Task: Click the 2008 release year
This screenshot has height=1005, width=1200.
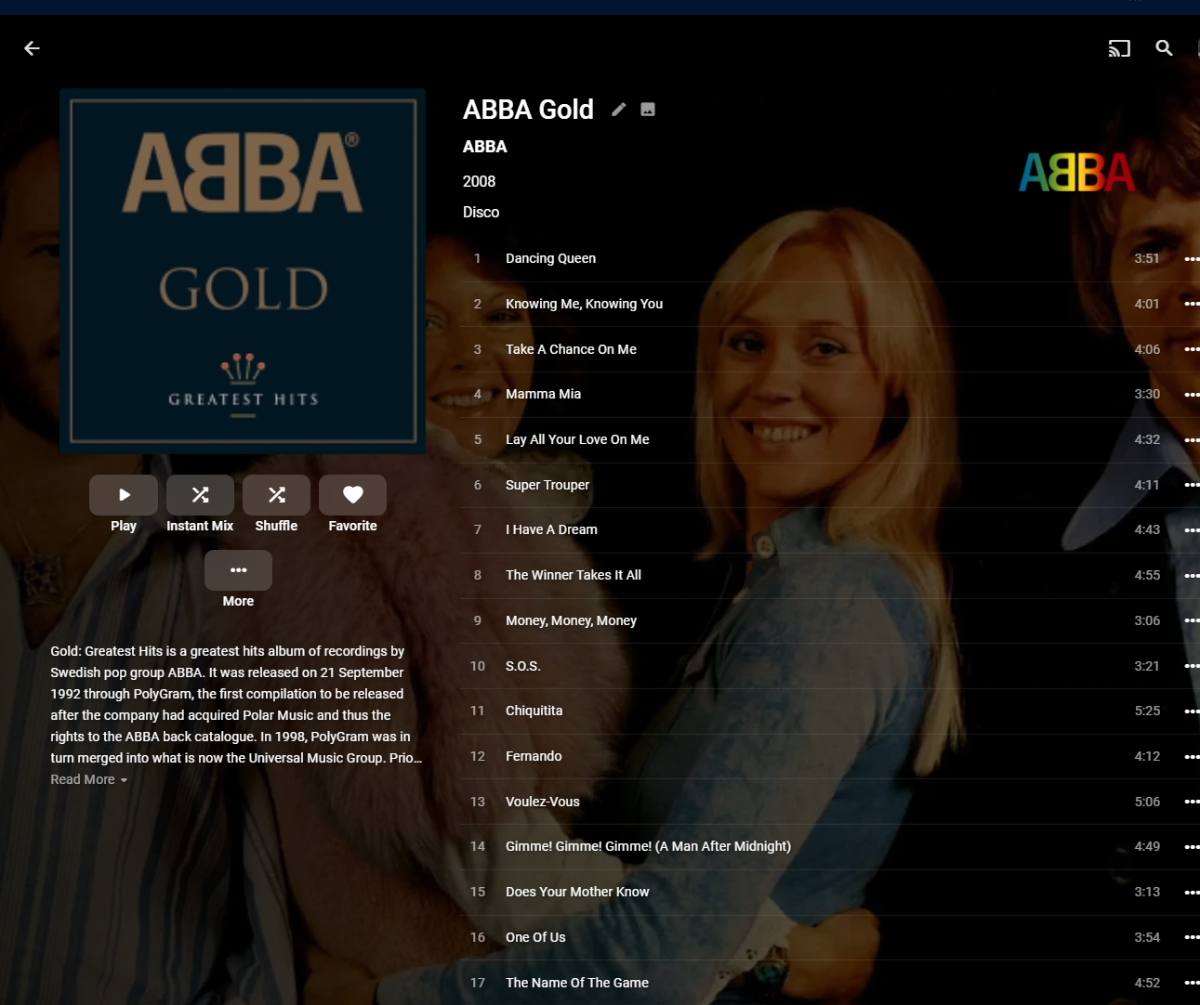Action: coord(479,181)
